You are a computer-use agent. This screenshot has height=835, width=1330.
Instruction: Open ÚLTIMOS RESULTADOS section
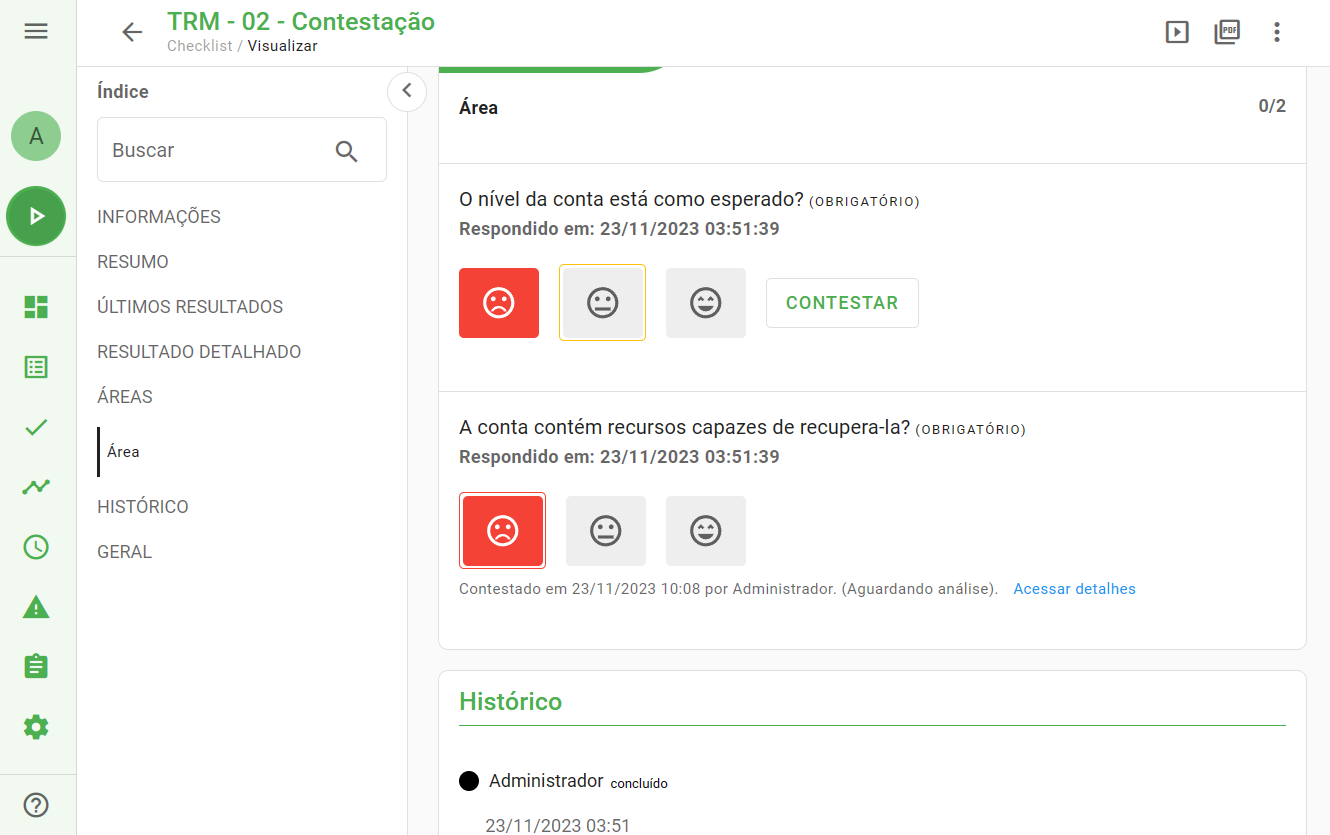(x=189, y=306)
